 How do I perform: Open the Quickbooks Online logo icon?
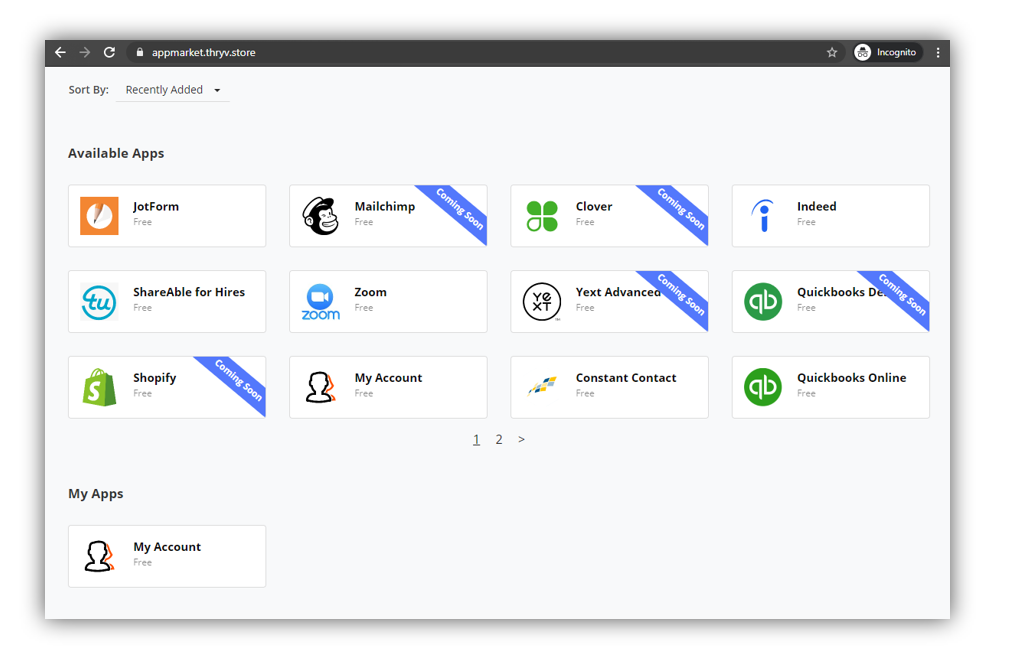click(762, 387)
